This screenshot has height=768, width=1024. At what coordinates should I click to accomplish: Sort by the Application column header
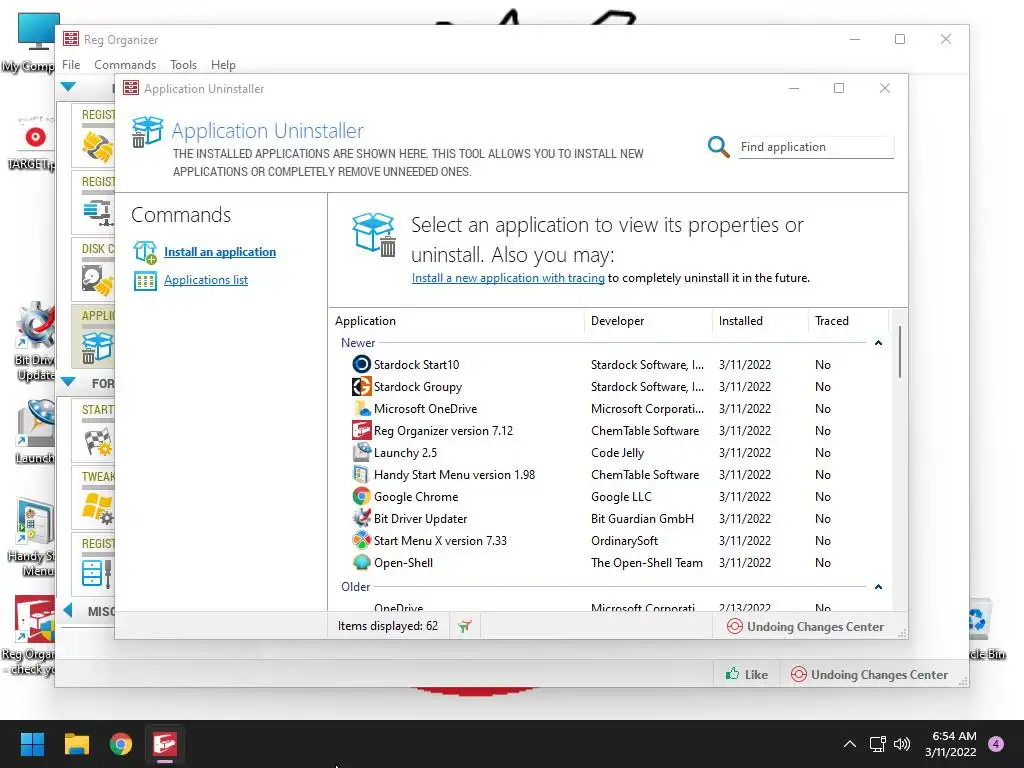(x=365, y=321)
